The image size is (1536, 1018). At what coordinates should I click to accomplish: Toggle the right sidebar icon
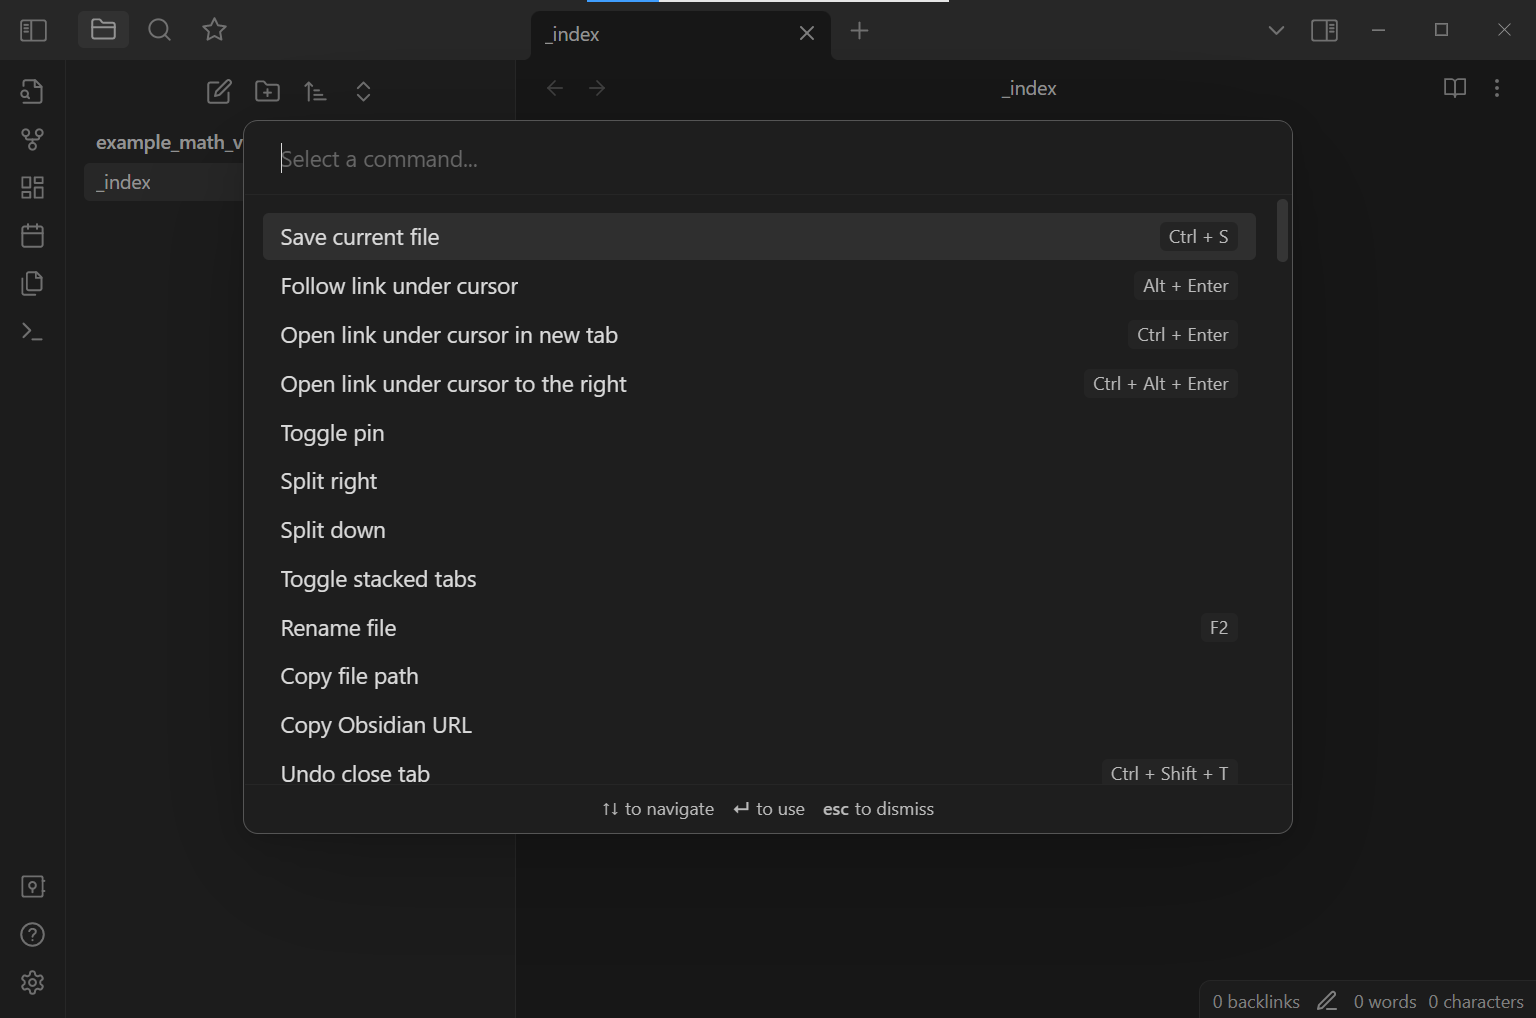pos(1324,30)
